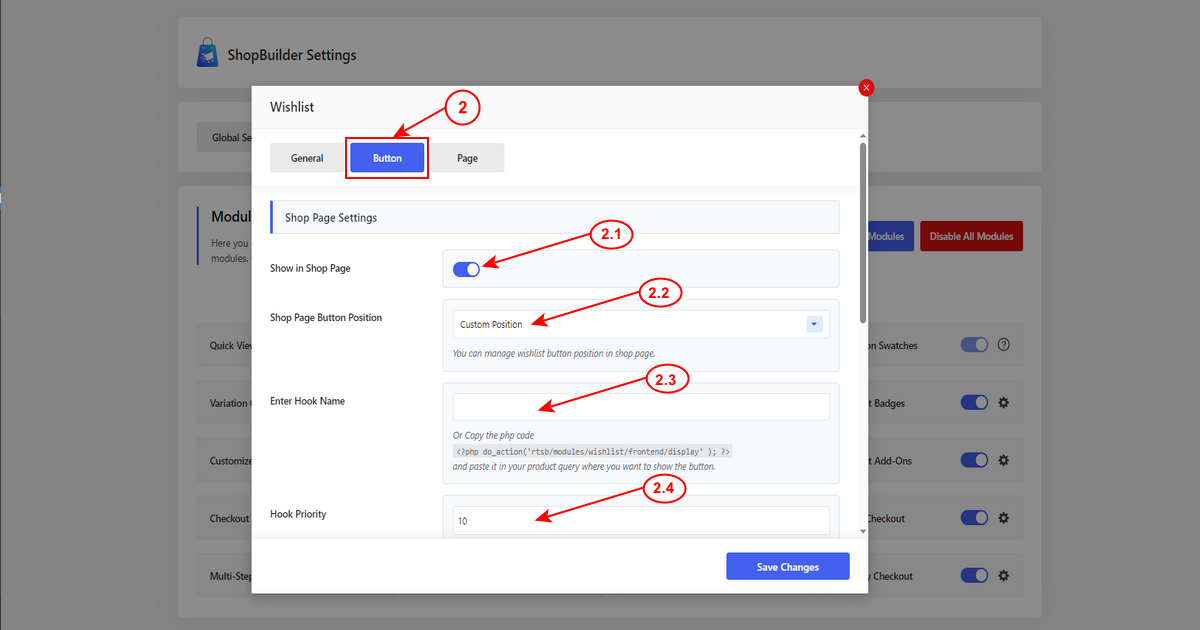Image resolution: width=1200 pixels, height=630 pixels.
Task: Click the red Disable All Modules button
Action: click(x=971, y=236)
